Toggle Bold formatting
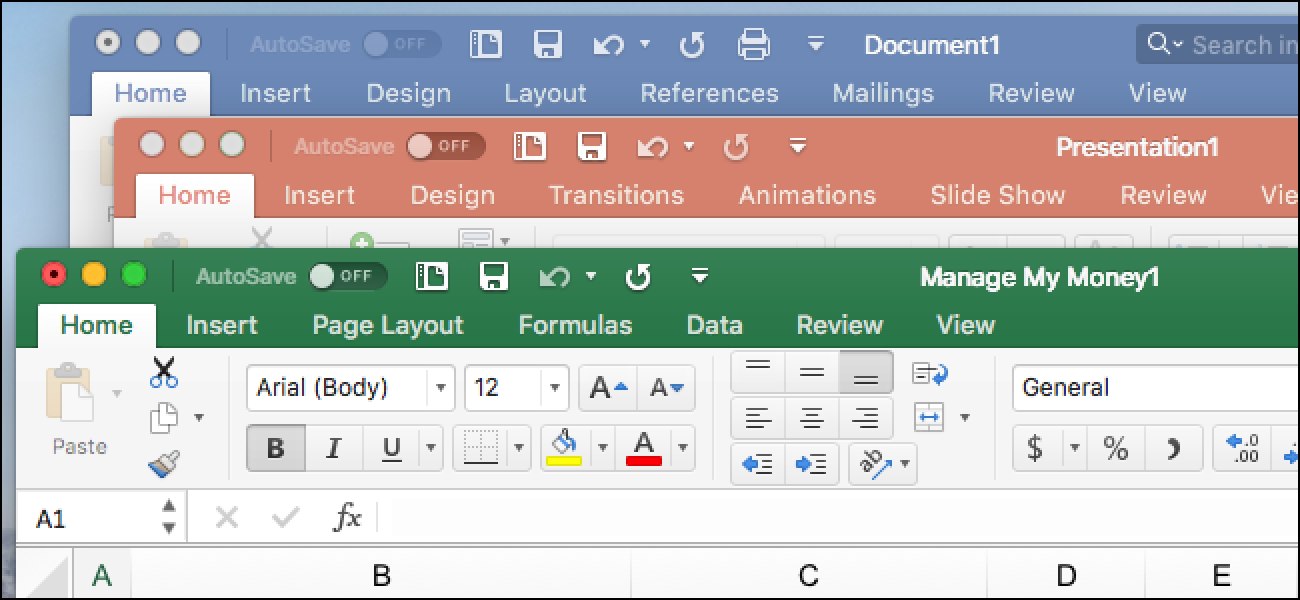 tap(275, 448)
